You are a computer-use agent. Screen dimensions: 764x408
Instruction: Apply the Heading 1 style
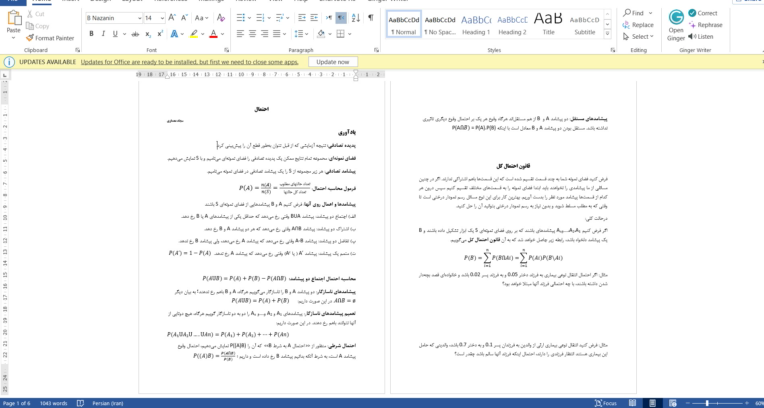tap(476, 25)
